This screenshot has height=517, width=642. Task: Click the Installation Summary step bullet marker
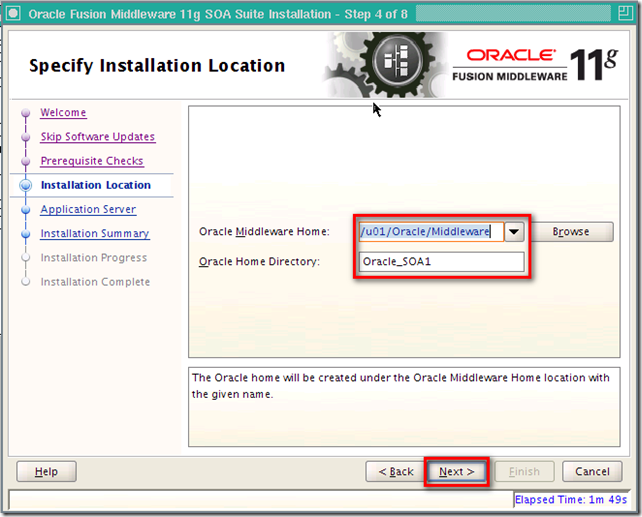pos(25,234)
